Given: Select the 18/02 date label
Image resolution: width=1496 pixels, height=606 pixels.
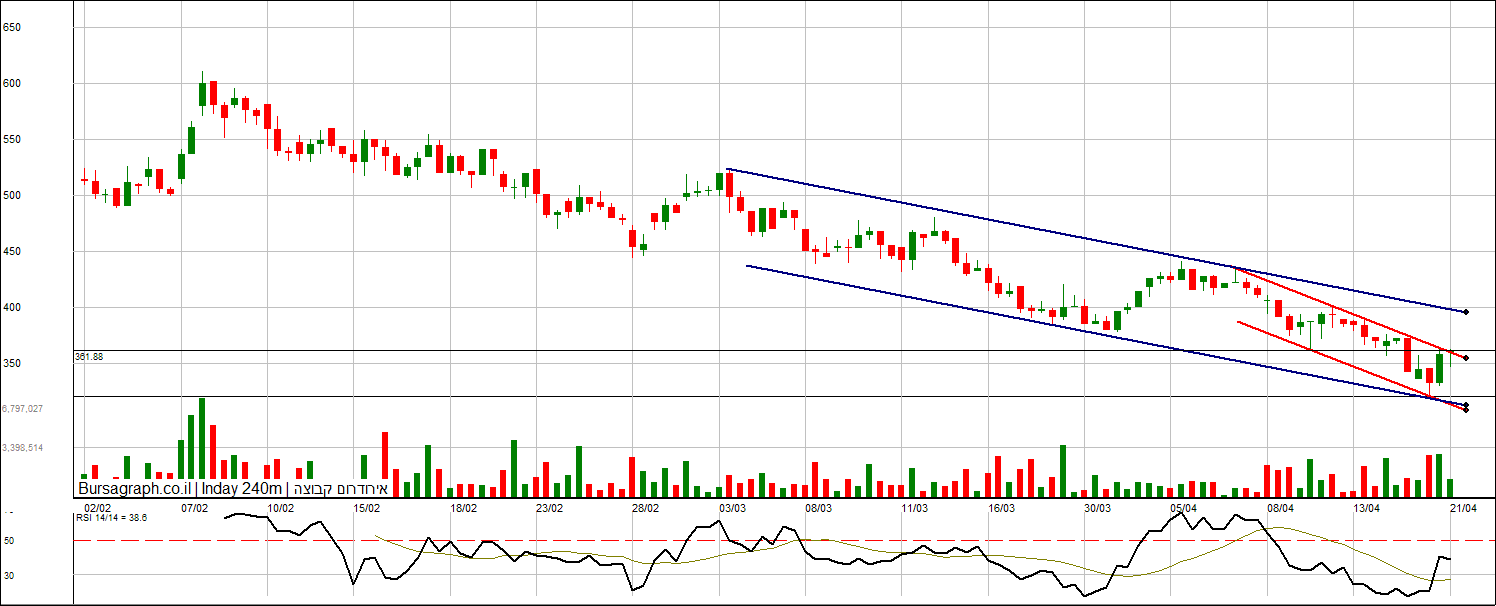Looking at the screenshot, I should 463,508.
